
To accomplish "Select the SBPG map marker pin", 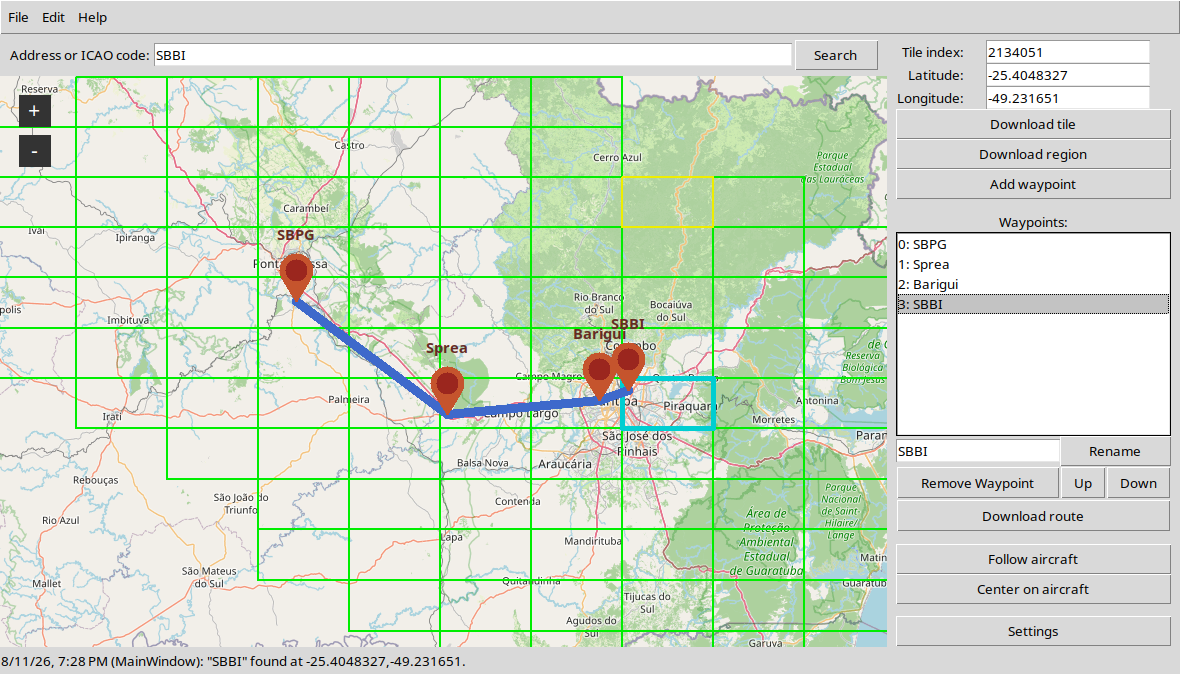I will click(x=296, y=277).
